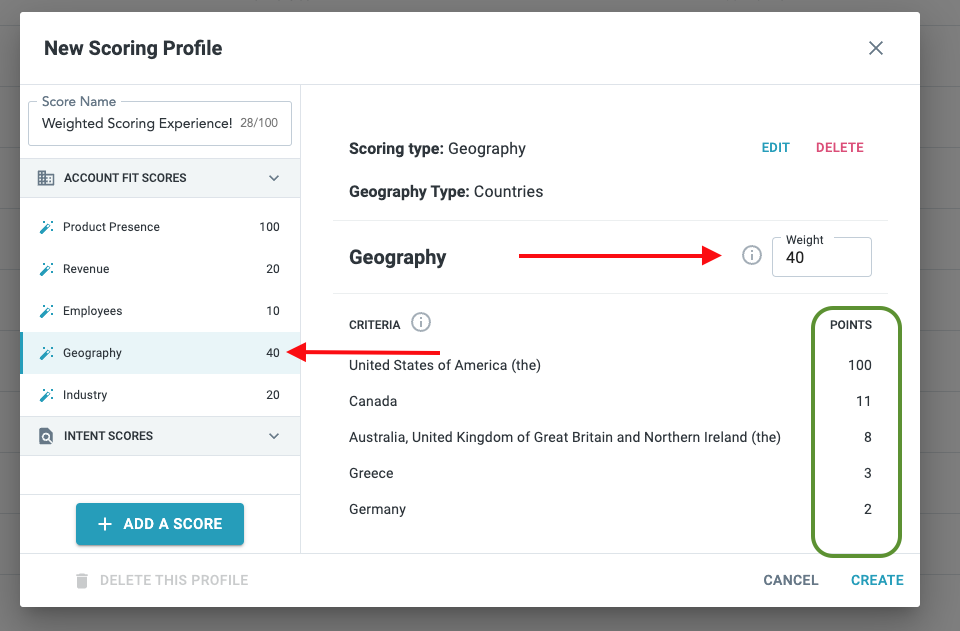The image size is (960, 631).
Task: Click the Industry score wand icon
Action: click(46, 395)
